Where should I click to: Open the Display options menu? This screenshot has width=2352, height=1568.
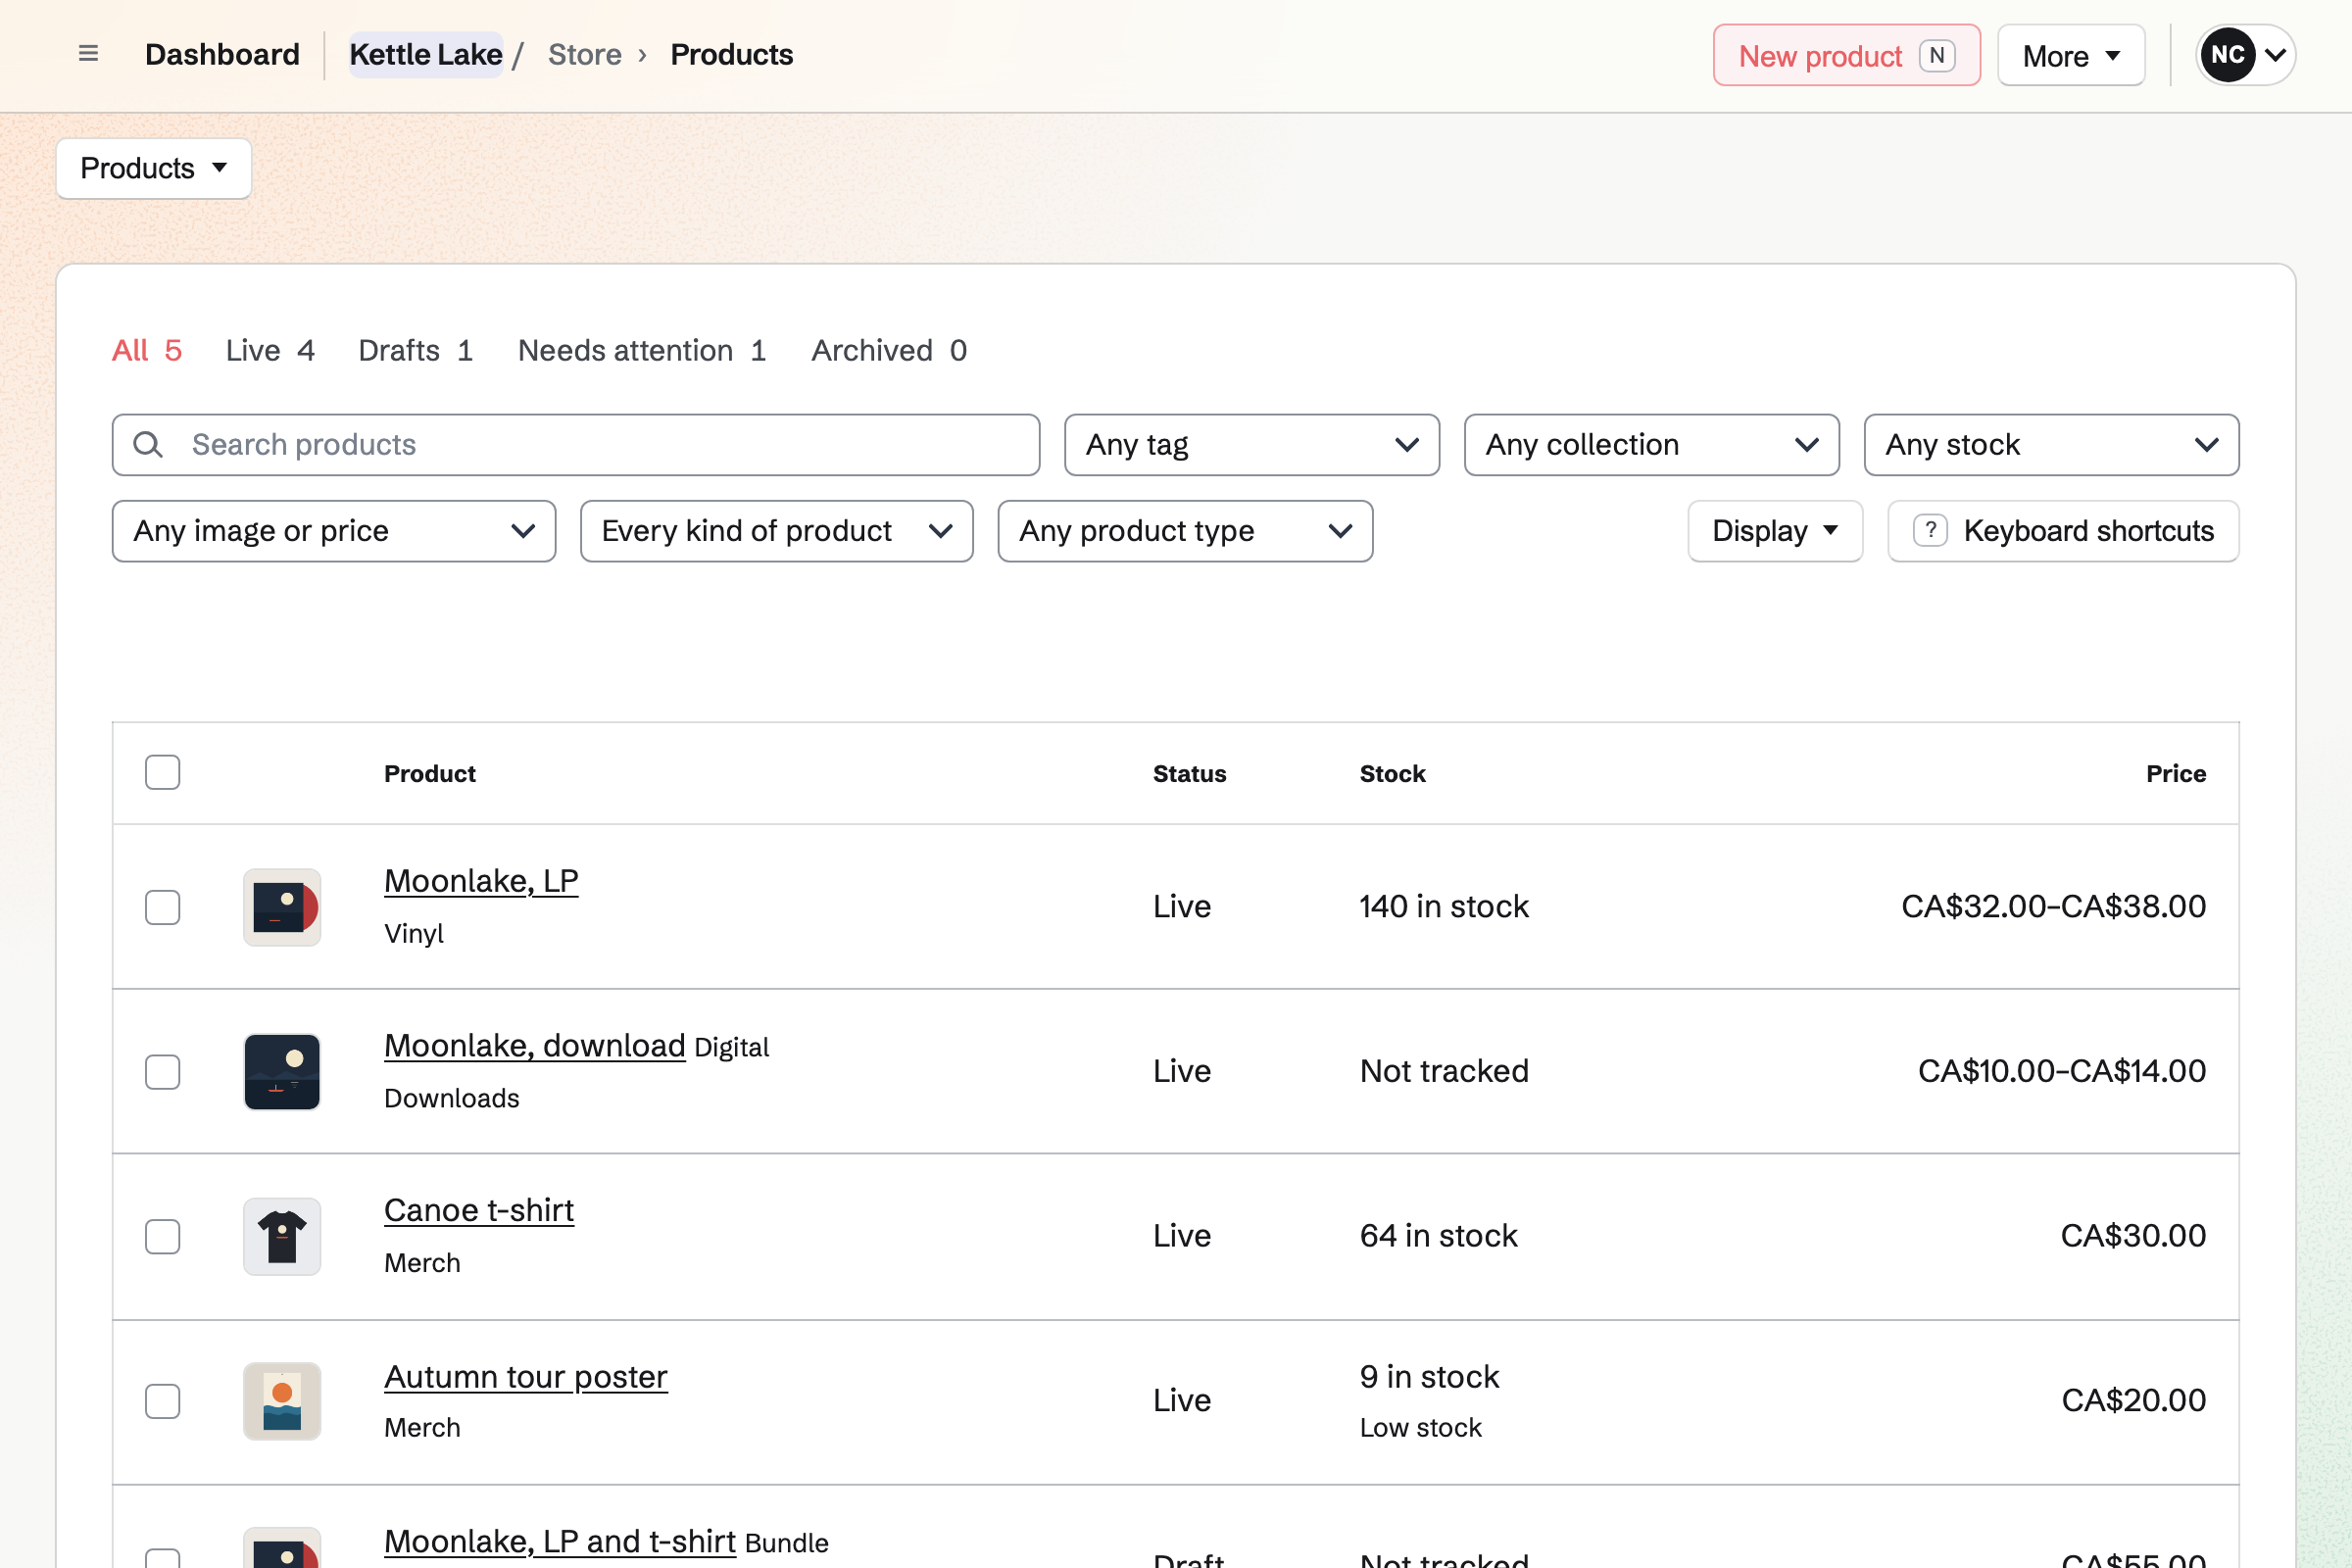coord(1775,531)
